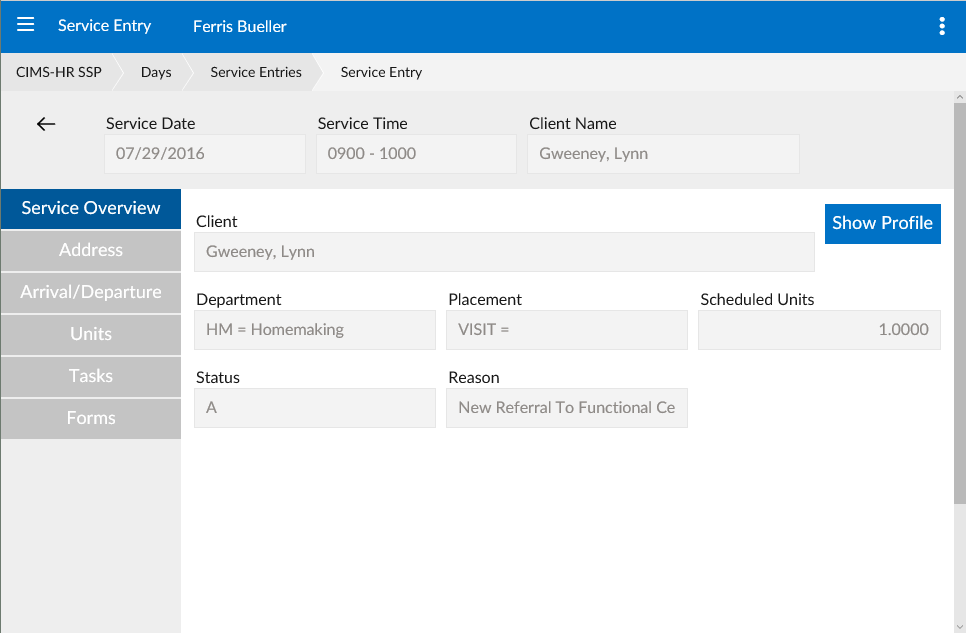Open the Forms tab
This screenshot has width=966, height=633.
pyautogui.click(x=91, y=418)
